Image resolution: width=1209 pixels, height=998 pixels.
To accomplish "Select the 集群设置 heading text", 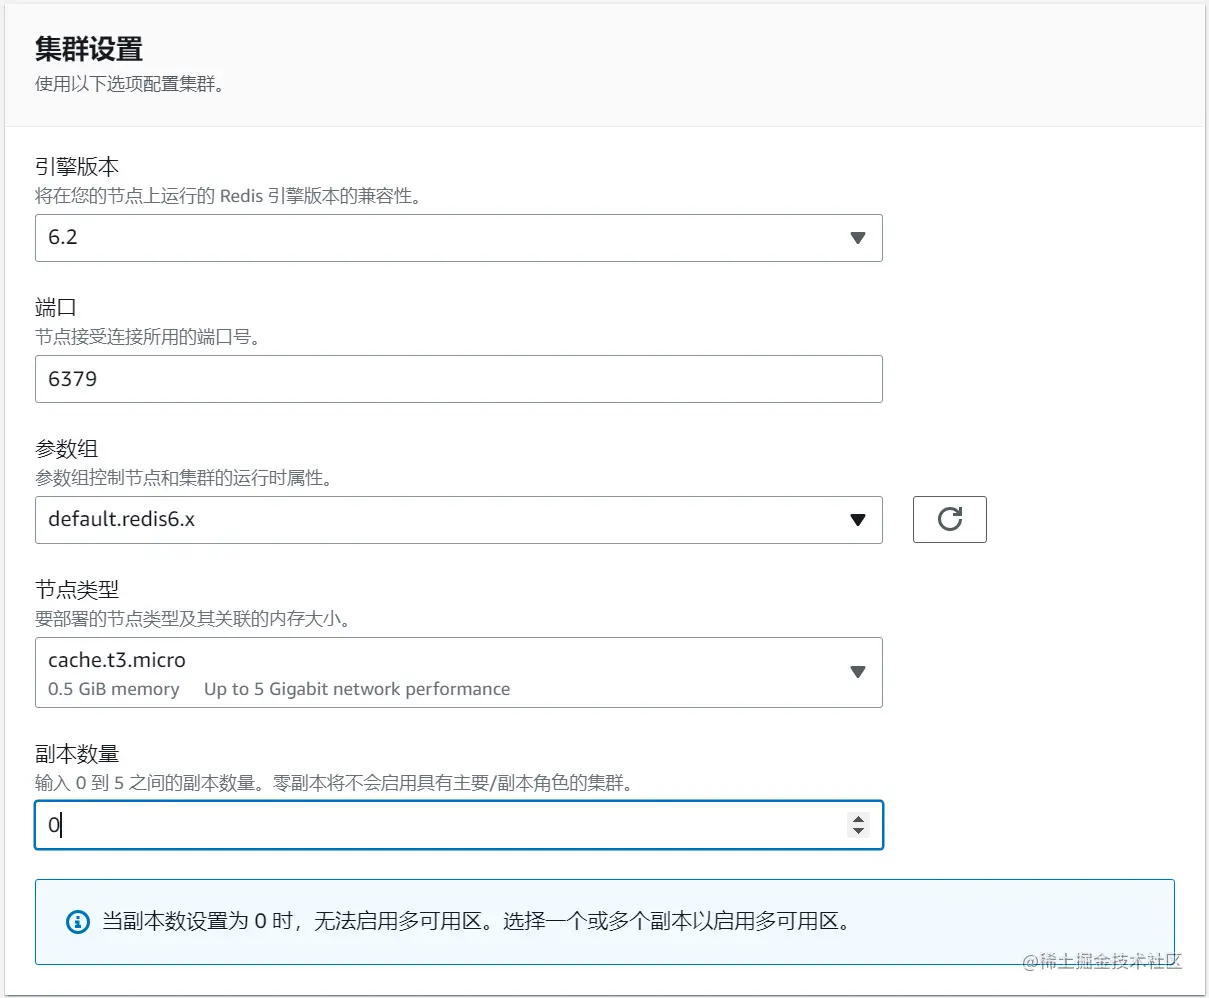I will tap(89, 49).
